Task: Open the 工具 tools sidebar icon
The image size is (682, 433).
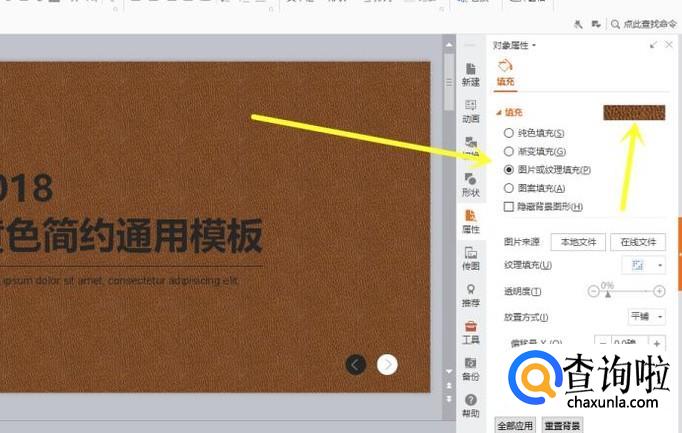Action: click(x=470, y=332)
